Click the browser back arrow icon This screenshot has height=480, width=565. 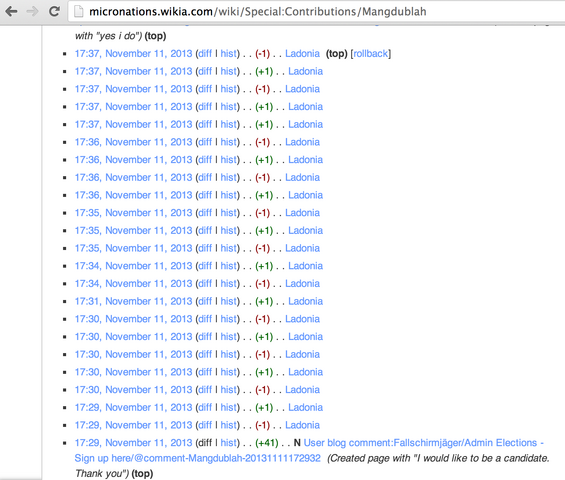(x=12, y=12)
